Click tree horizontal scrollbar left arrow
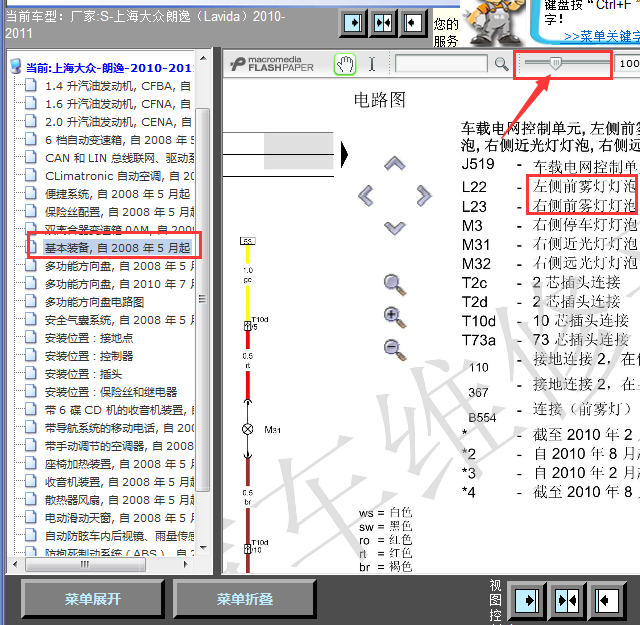Viewport: 640px width, 625px height. 15,564
